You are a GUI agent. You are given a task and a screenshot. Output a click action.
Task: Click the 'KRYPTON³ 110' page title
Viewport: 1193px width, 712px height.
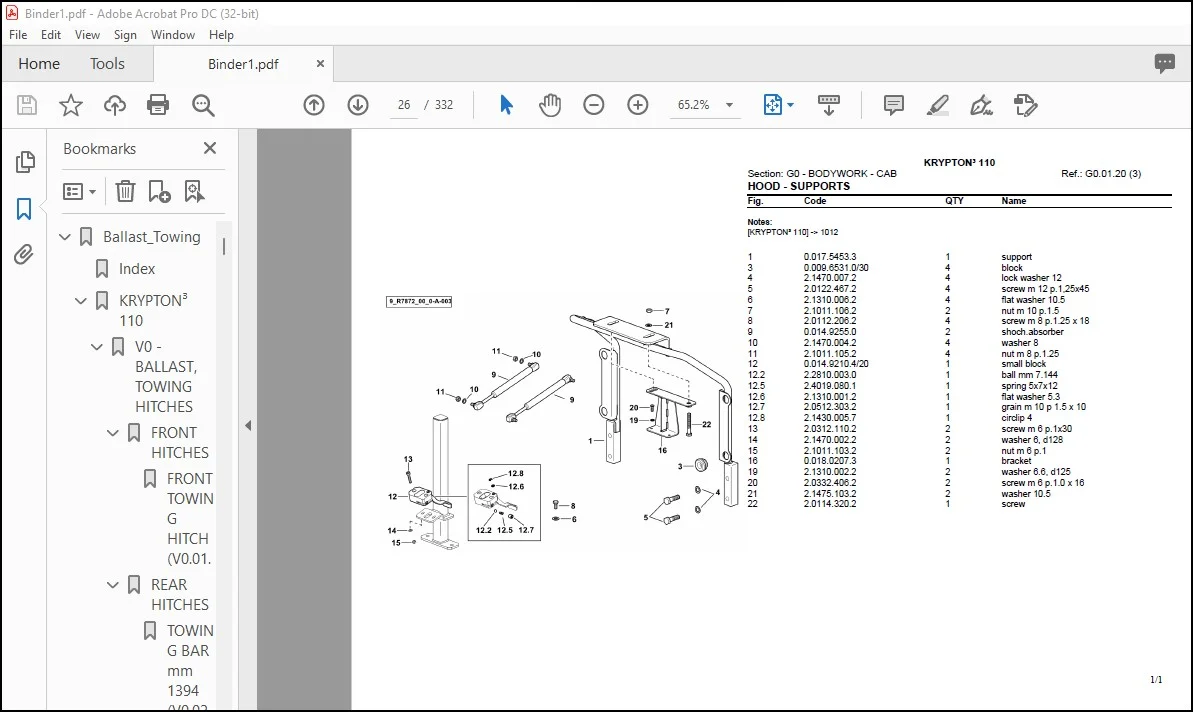click(x=959, y=163)
